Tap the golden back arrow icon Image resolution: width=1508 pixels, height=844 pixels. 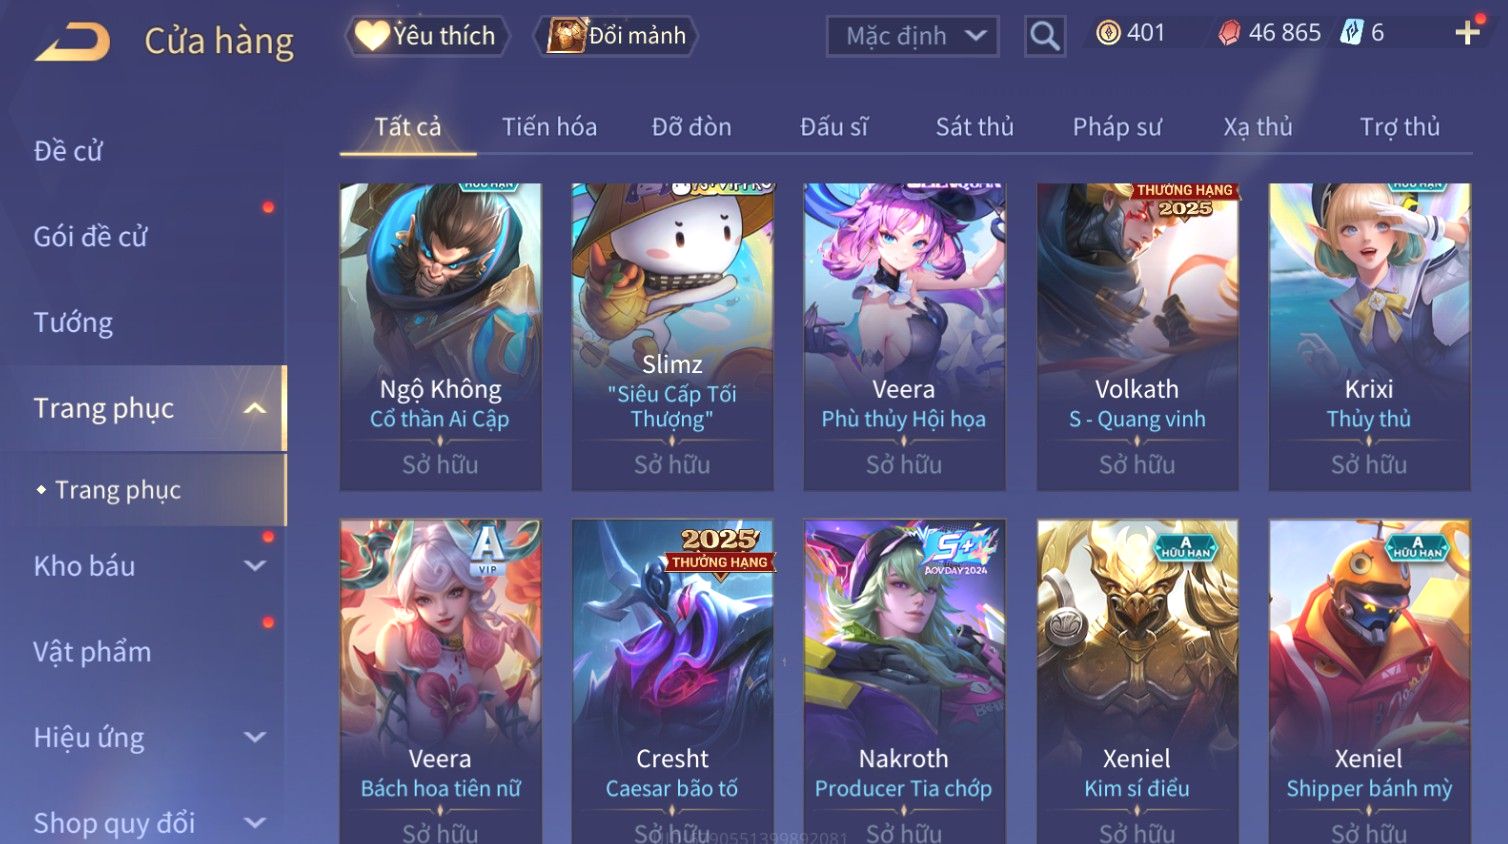click(x=73, y=42)
